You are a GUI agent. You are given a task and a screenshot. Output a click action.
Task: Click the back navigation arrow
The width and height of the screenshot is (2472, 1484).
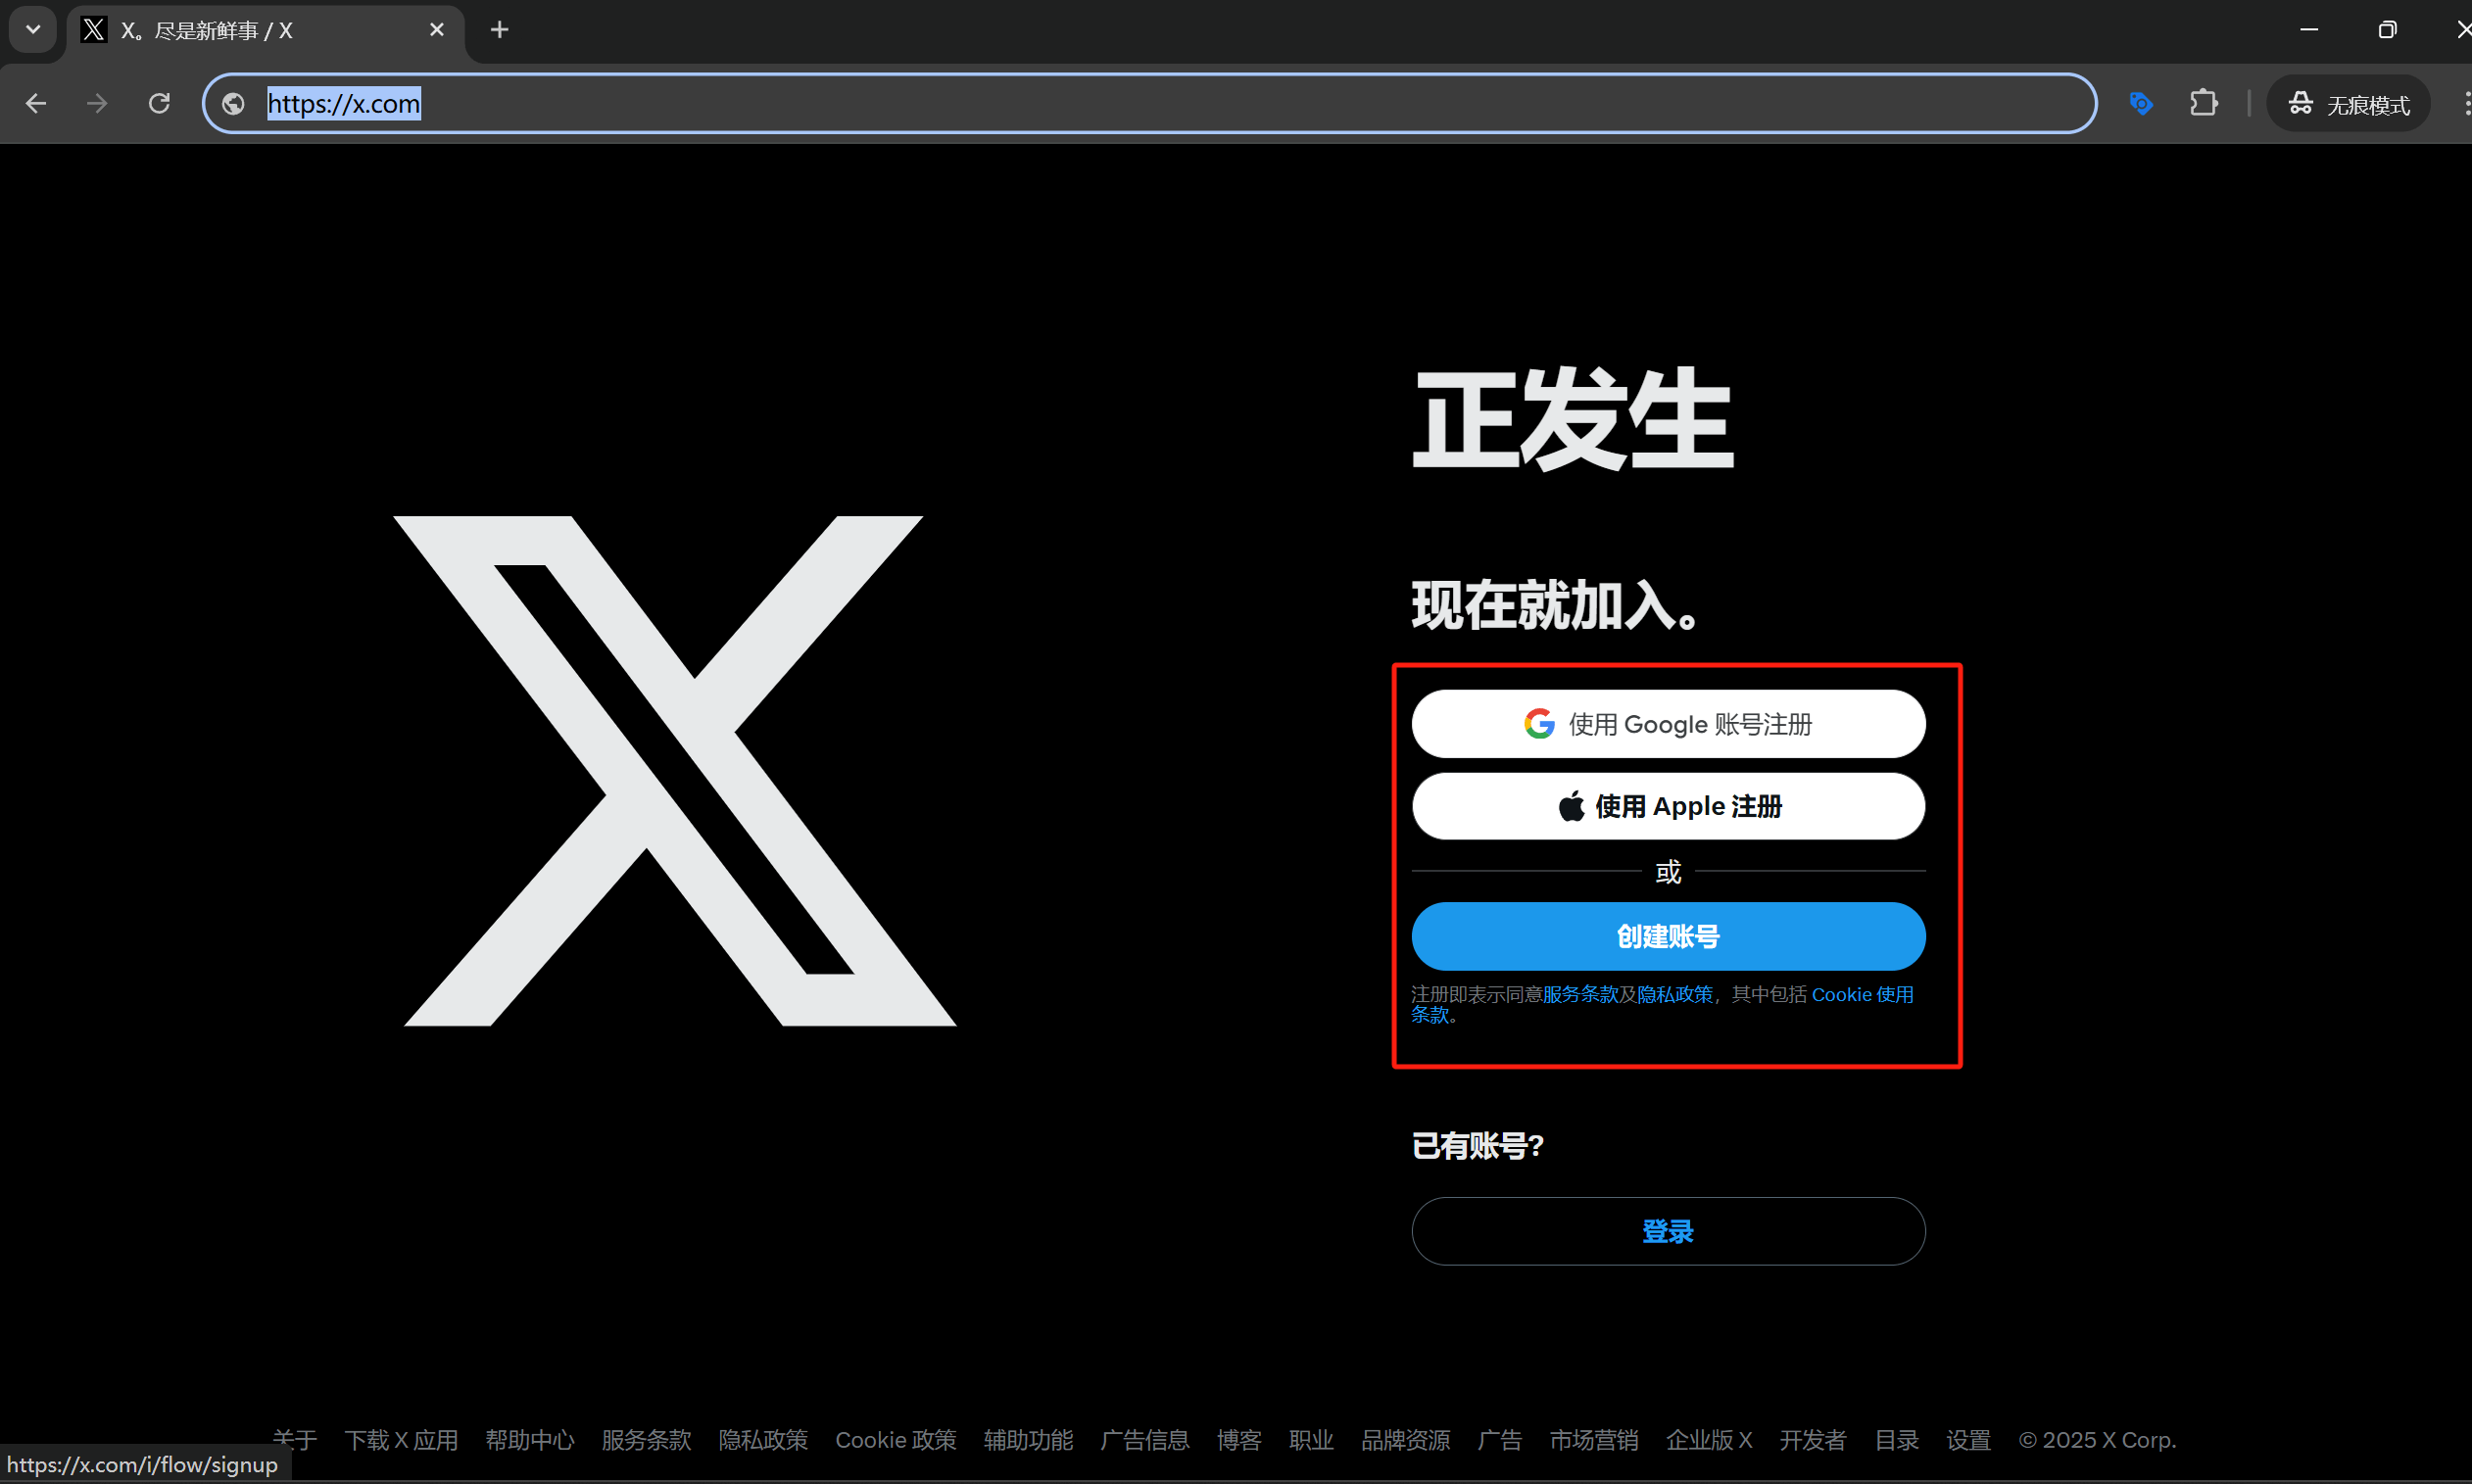coord(36,103)
